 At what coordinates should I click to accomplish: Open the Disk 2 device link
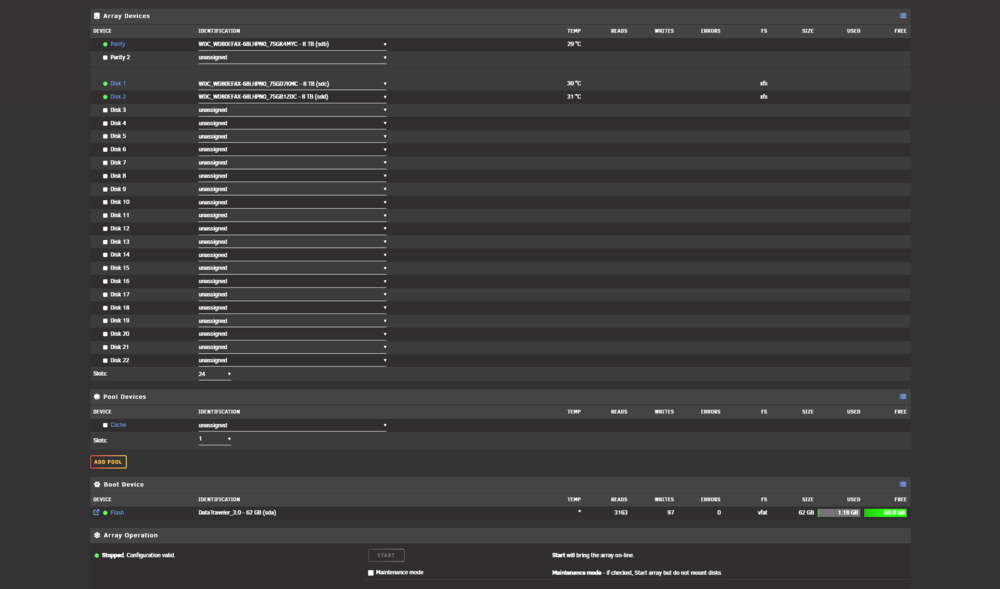118,97
